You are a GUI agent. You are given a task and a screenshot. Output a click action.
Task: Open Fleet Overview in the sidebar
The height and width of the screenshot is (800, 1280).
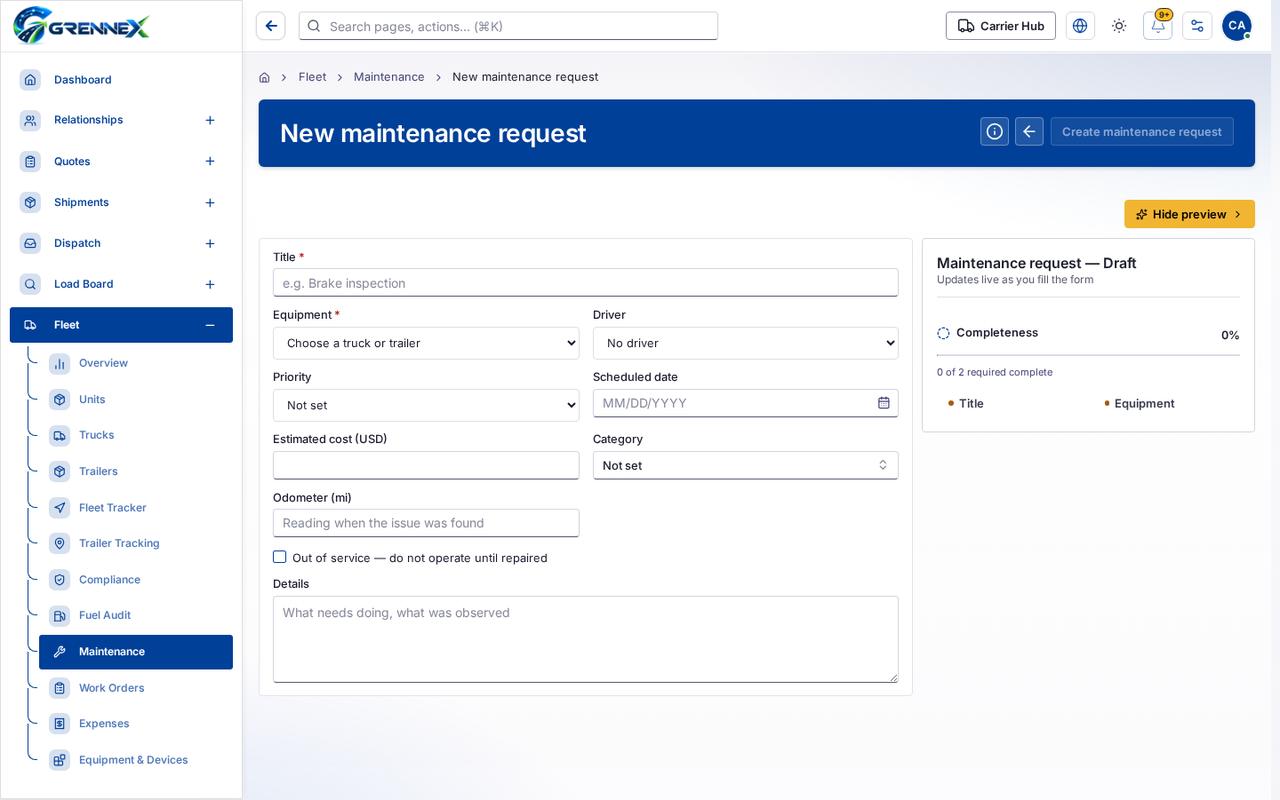(x=135, y=363)
